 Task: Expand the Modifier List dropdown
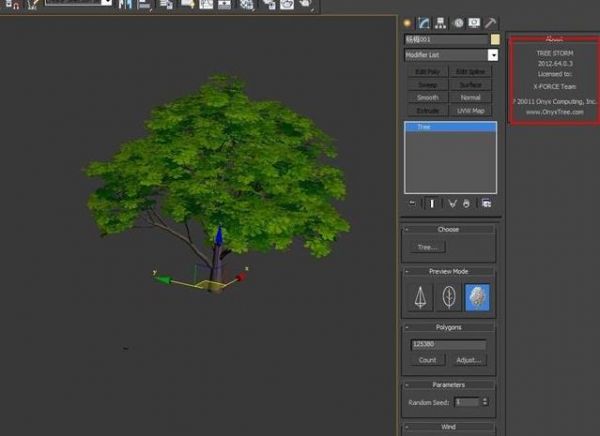(x=492, y=55)
